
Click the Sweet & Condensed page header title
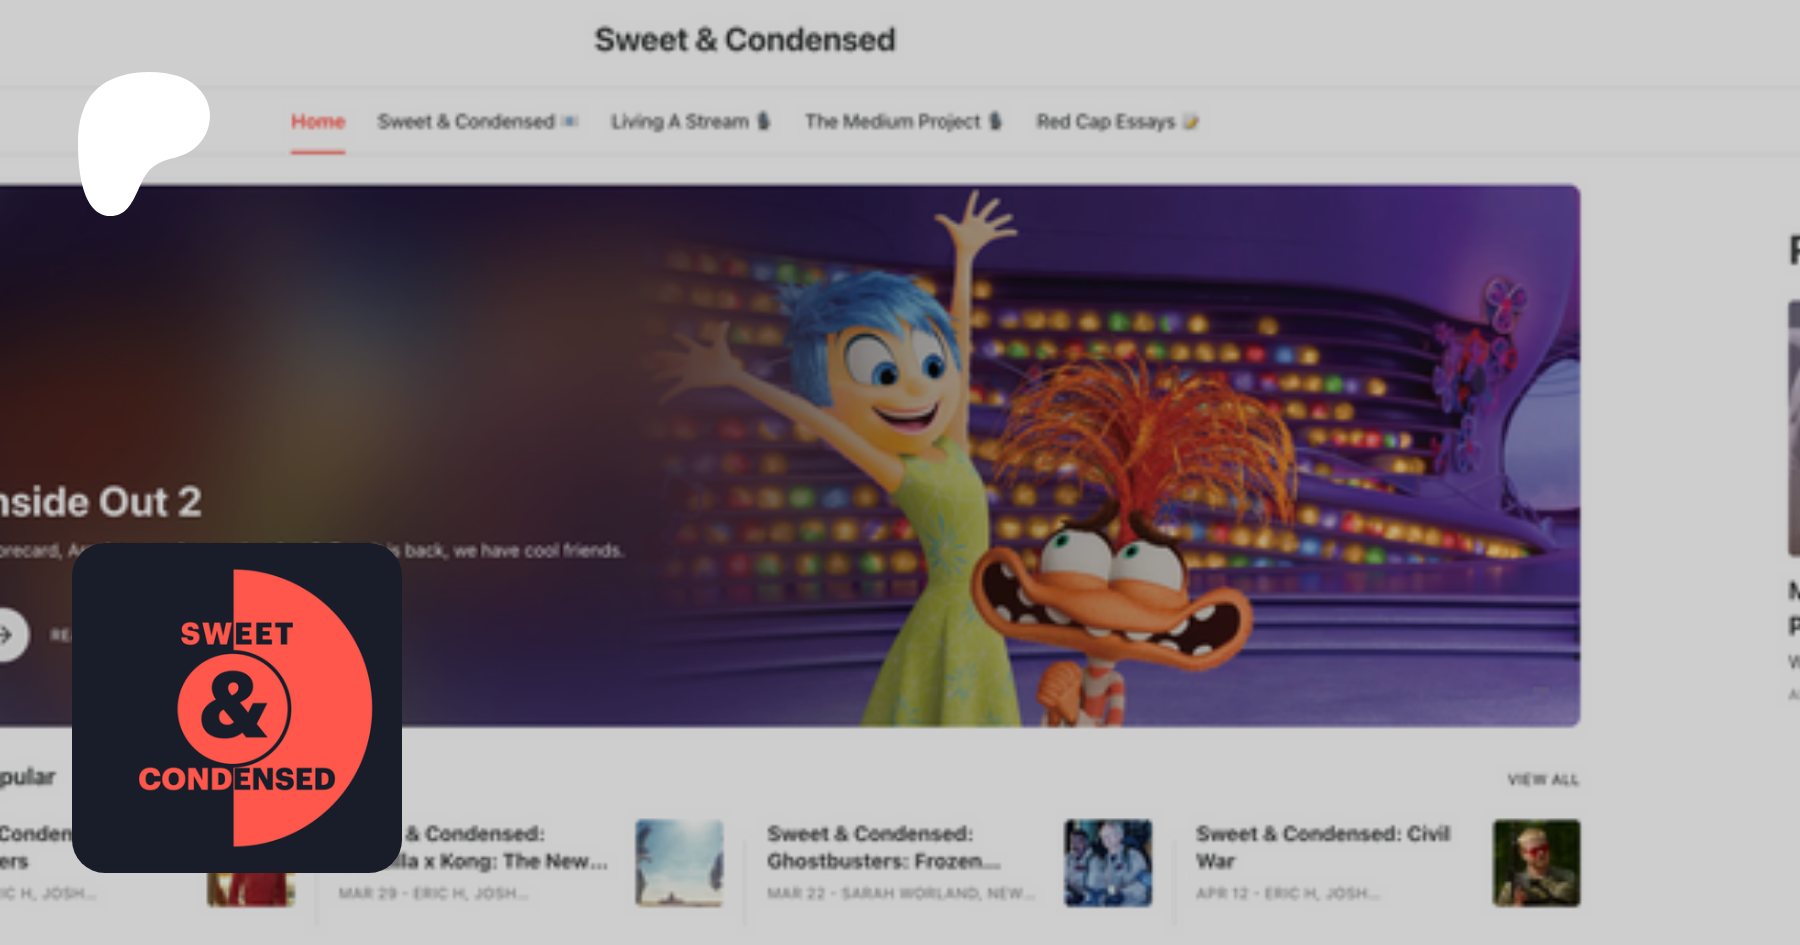745,40
